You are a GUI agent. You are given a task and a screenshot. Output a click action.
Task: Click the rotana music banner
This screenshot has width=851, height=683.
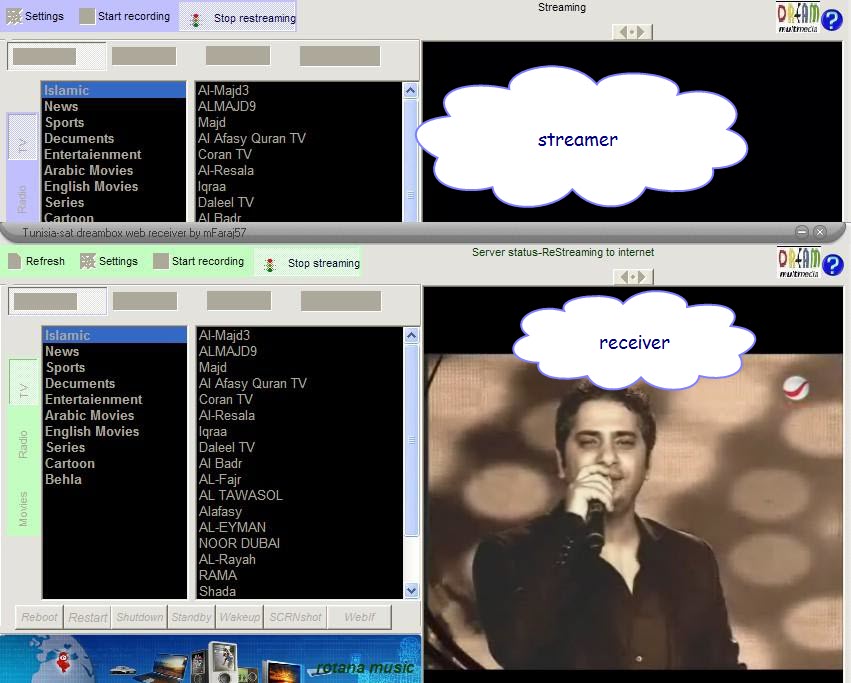[211, 659]
